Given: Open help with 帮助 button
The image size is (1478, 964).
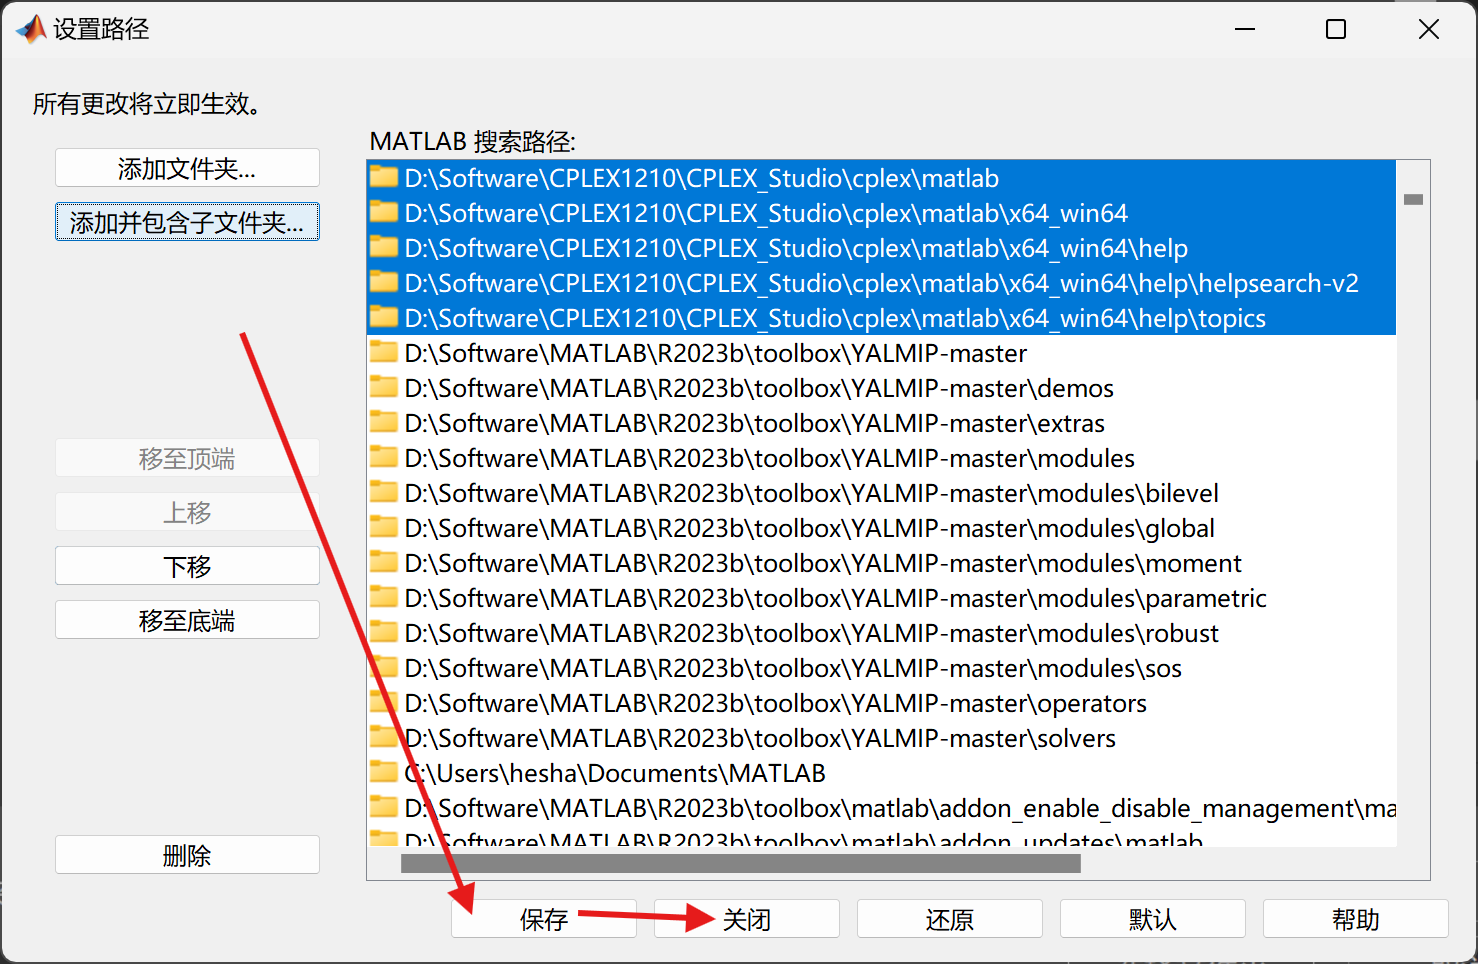Looking at the screenshot, I should (1356, 919).
